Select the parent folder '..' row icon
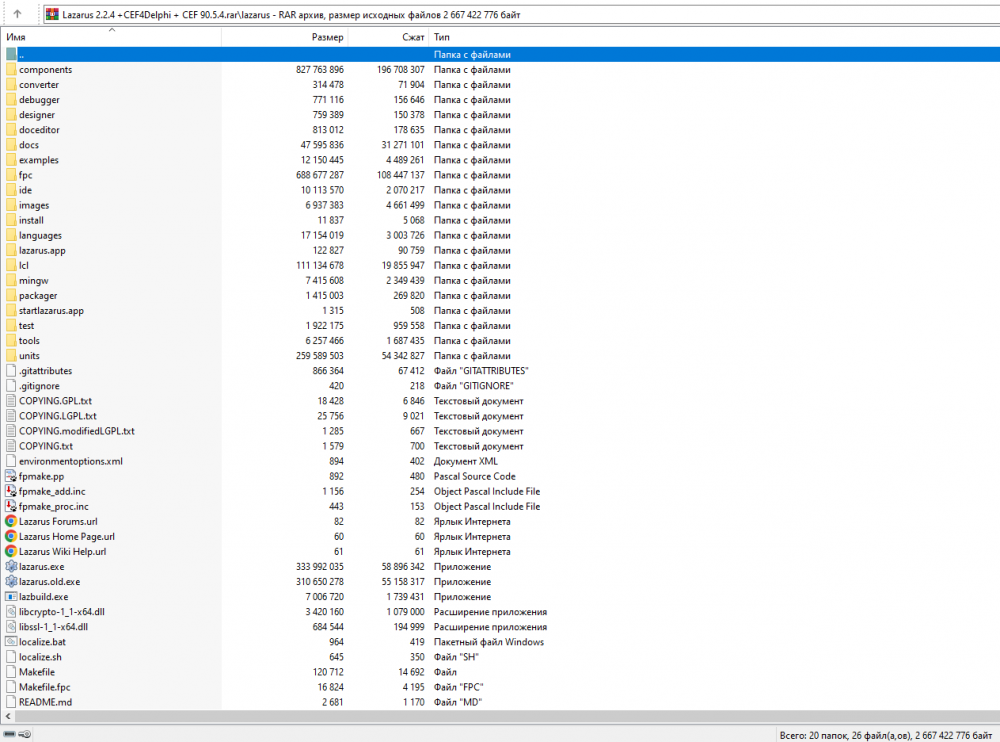This screenshot has height=742, width=1000. (x=11, y=55)
